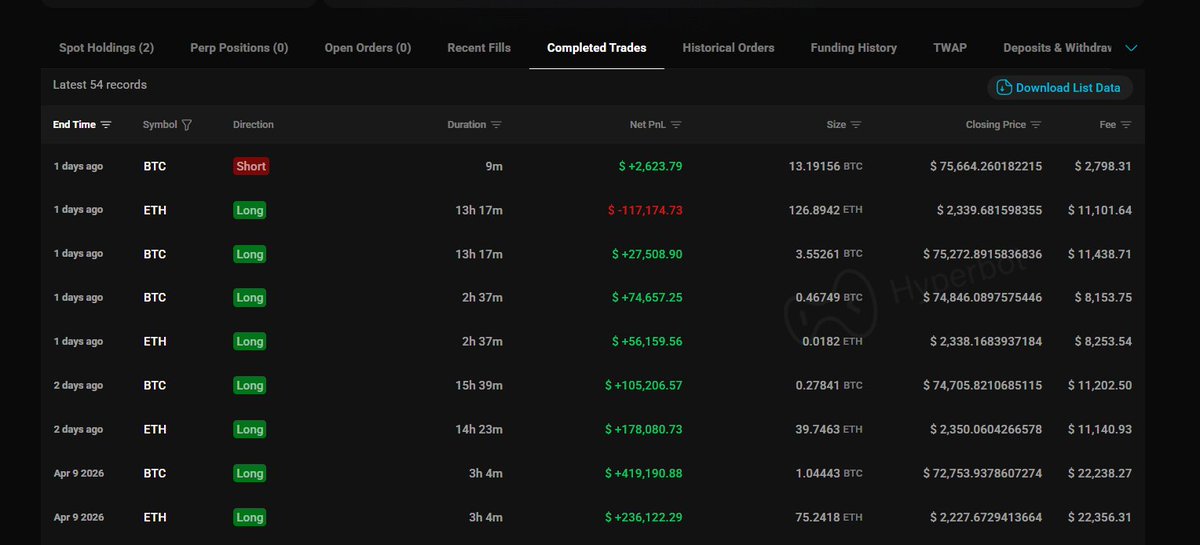The width and height of the screenshot is (1200, 545).
Task: Expand the tab overflow chevron
Action: [1131, 48]
